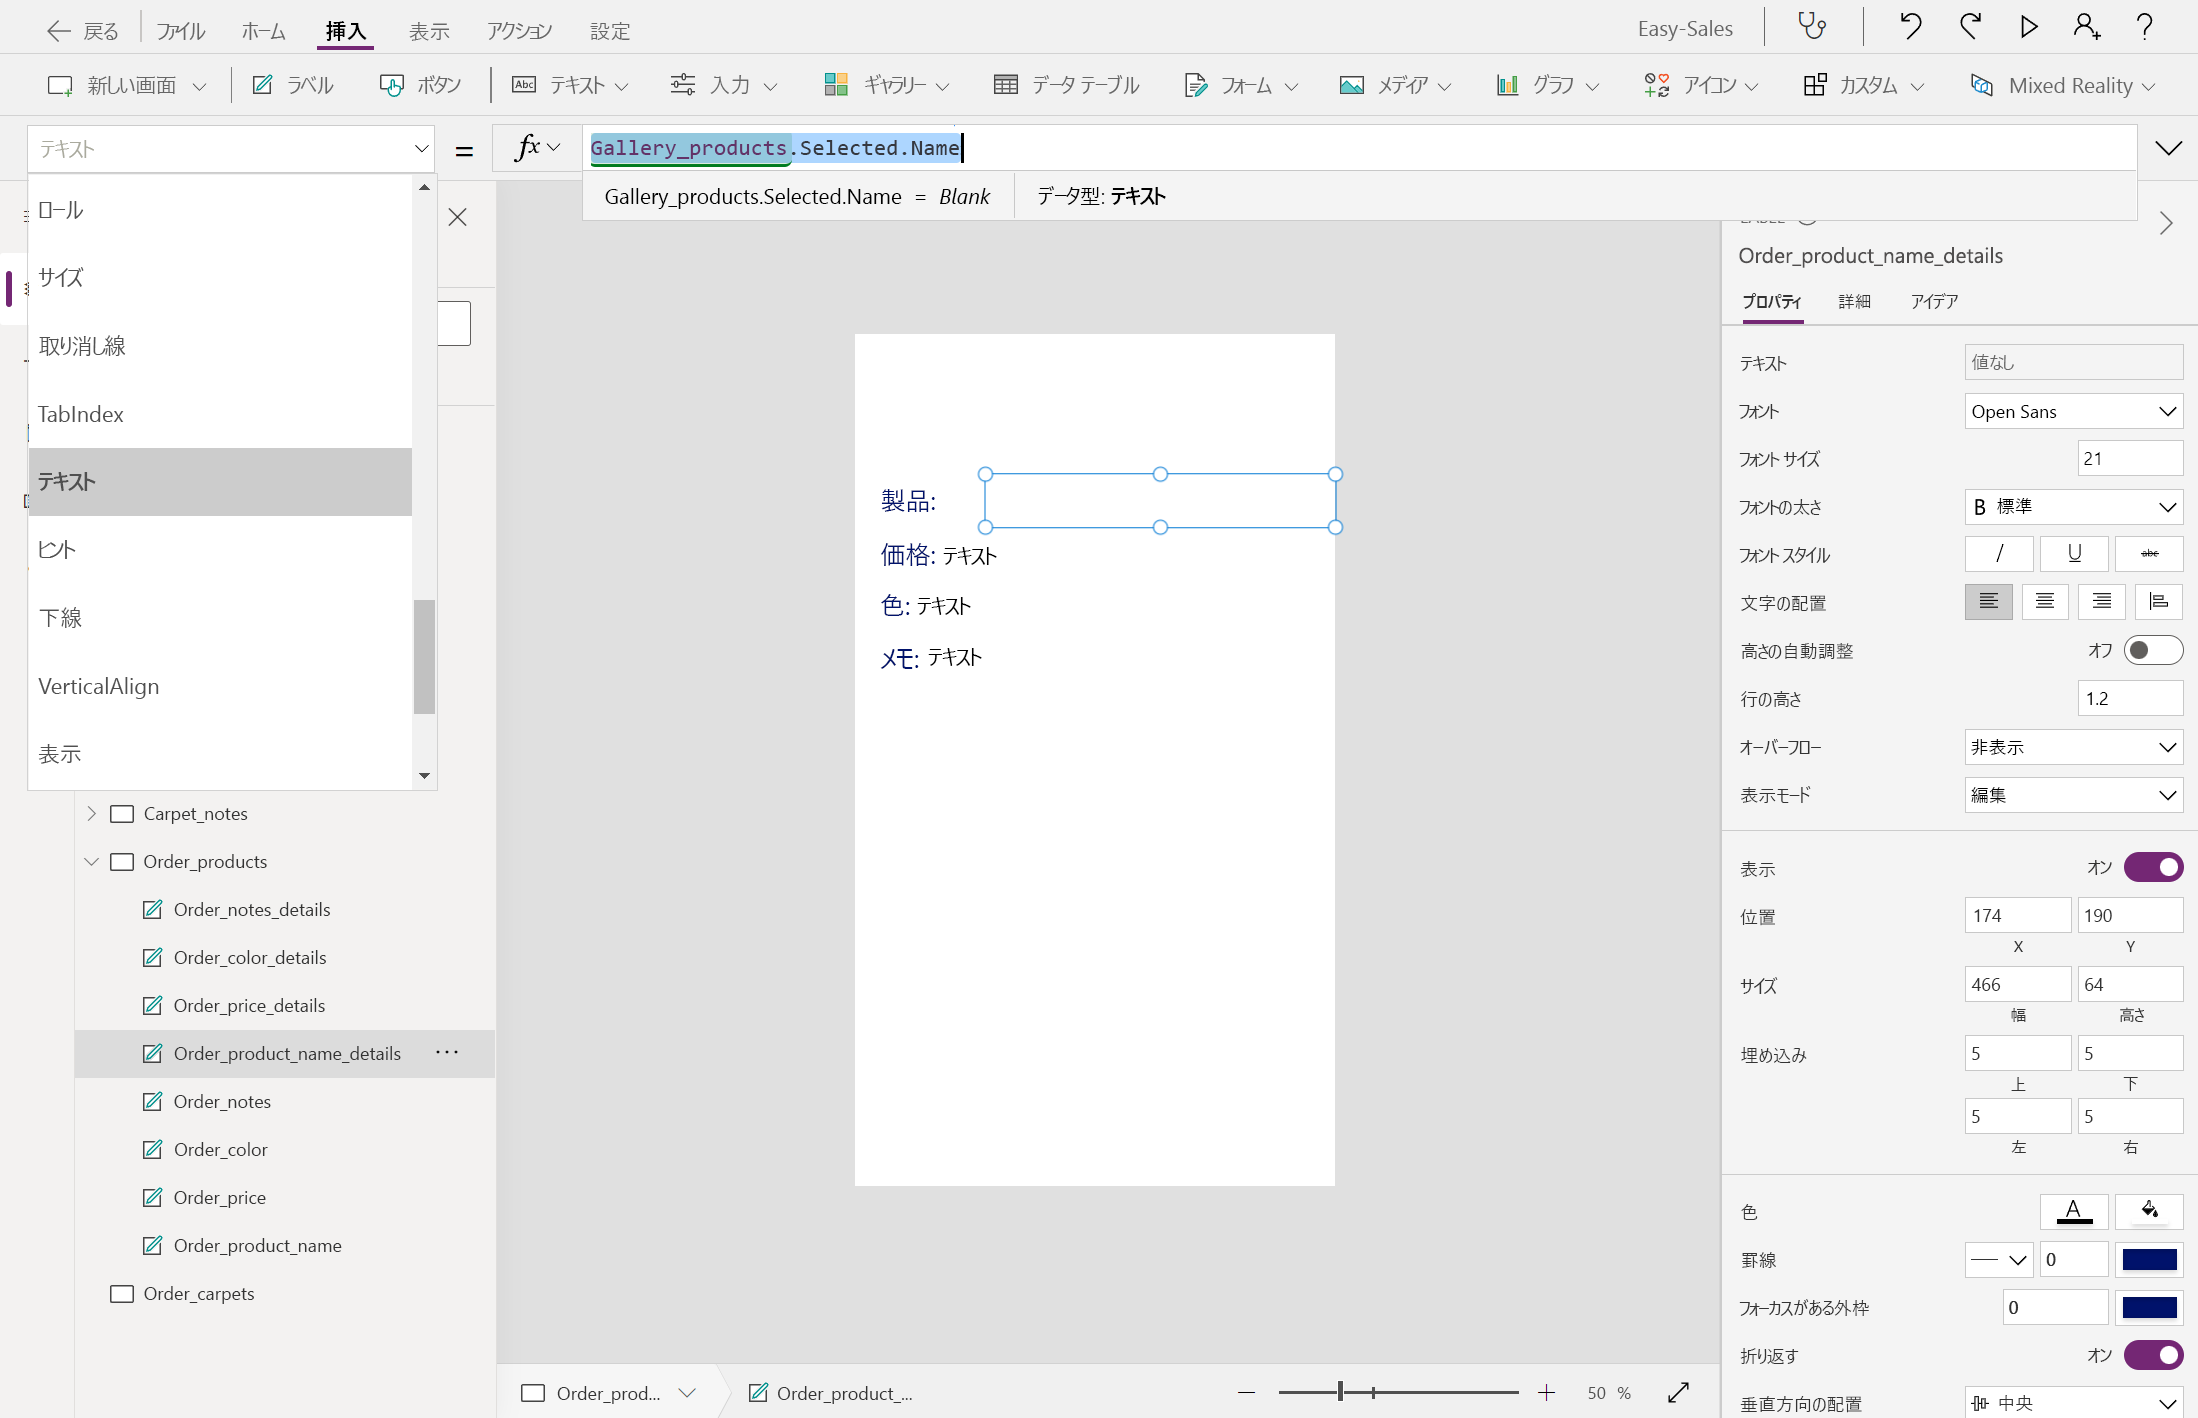Select Order_notes_details in tree
The image size is (2198, 1418).
point(251,909)
